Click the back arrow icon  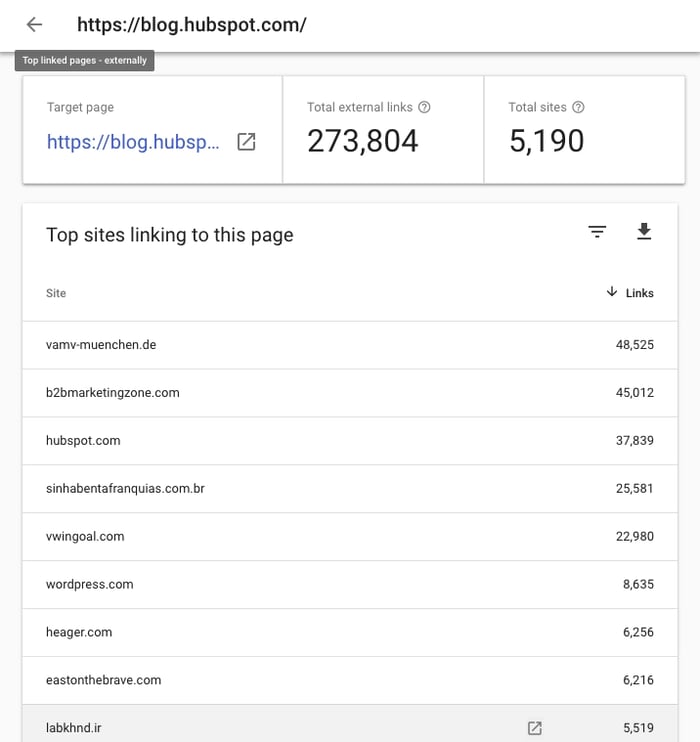(x=35, y=25)
